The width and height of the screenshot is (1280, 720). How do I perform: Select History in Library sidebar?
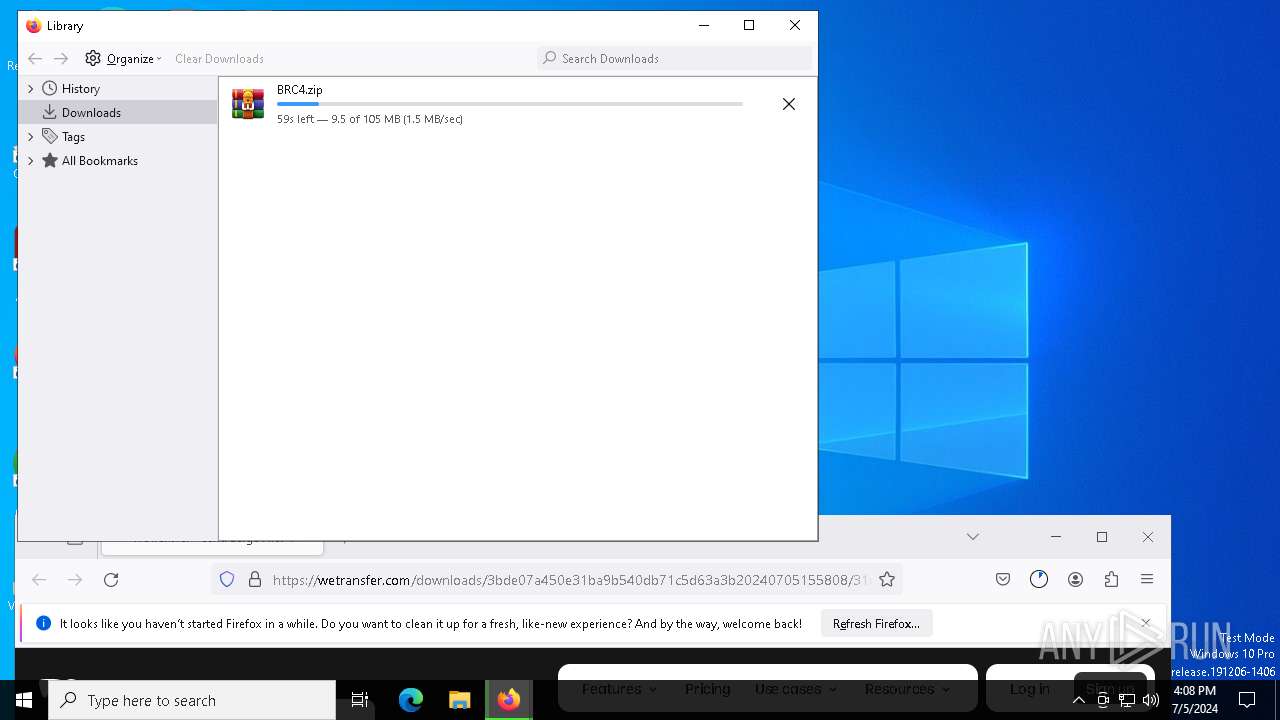pos(80,89)
